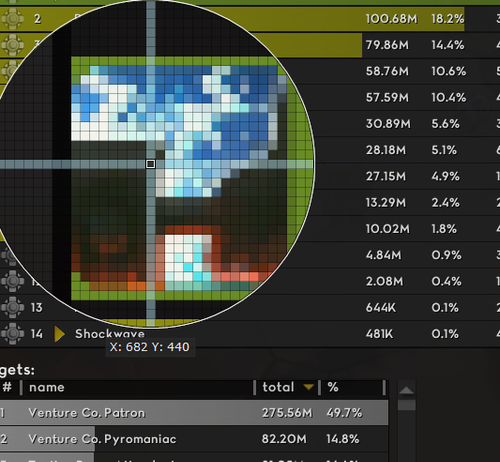Click the gear icon in row 2
Image resolution: width=500 pixels, height=462 pixels.
click(13, 19)
